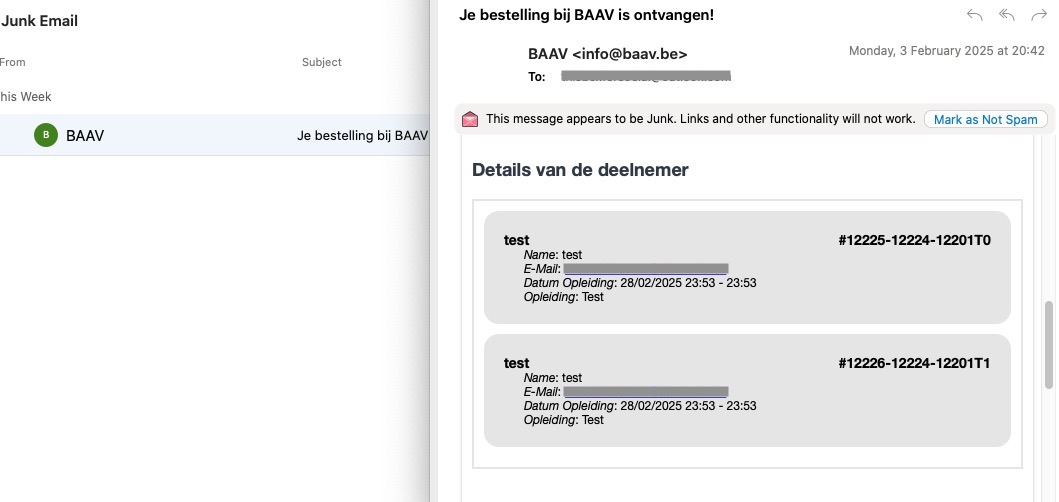1059x502 pixels.
Task: Click the Forward arrow icon
Action: pos(1039,15)
